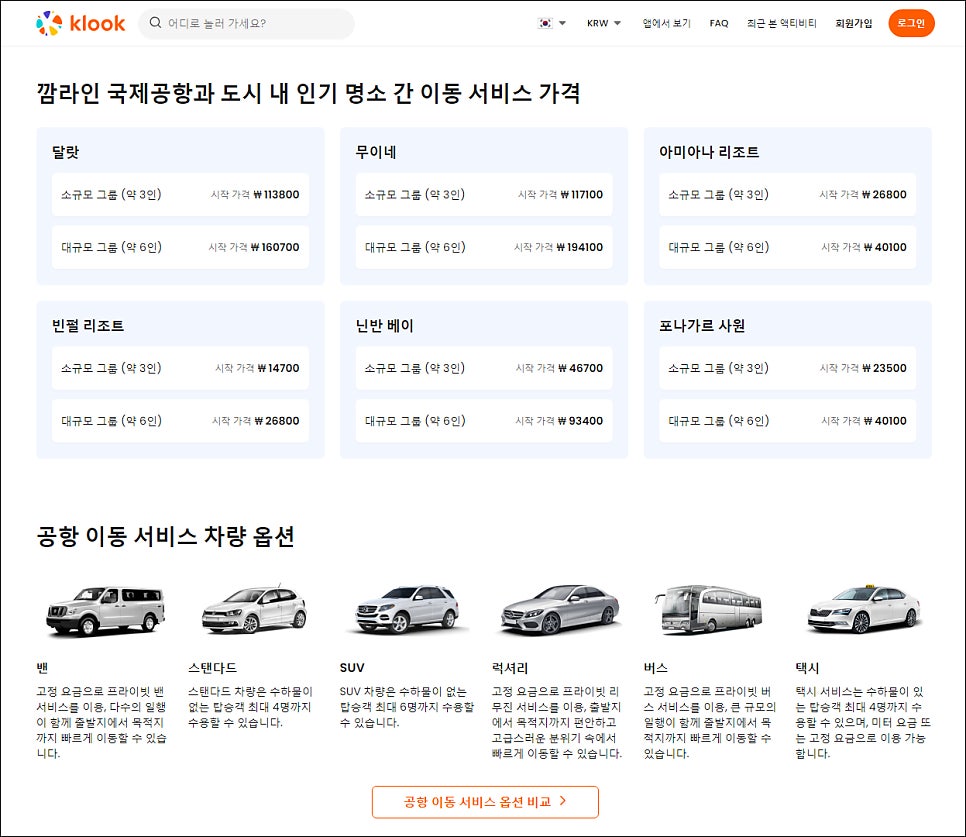The height and width of the screenshot is (837, 966).
Task: Select 닌반 베이 large group ₩93400 row
Action: coord(484,421)
